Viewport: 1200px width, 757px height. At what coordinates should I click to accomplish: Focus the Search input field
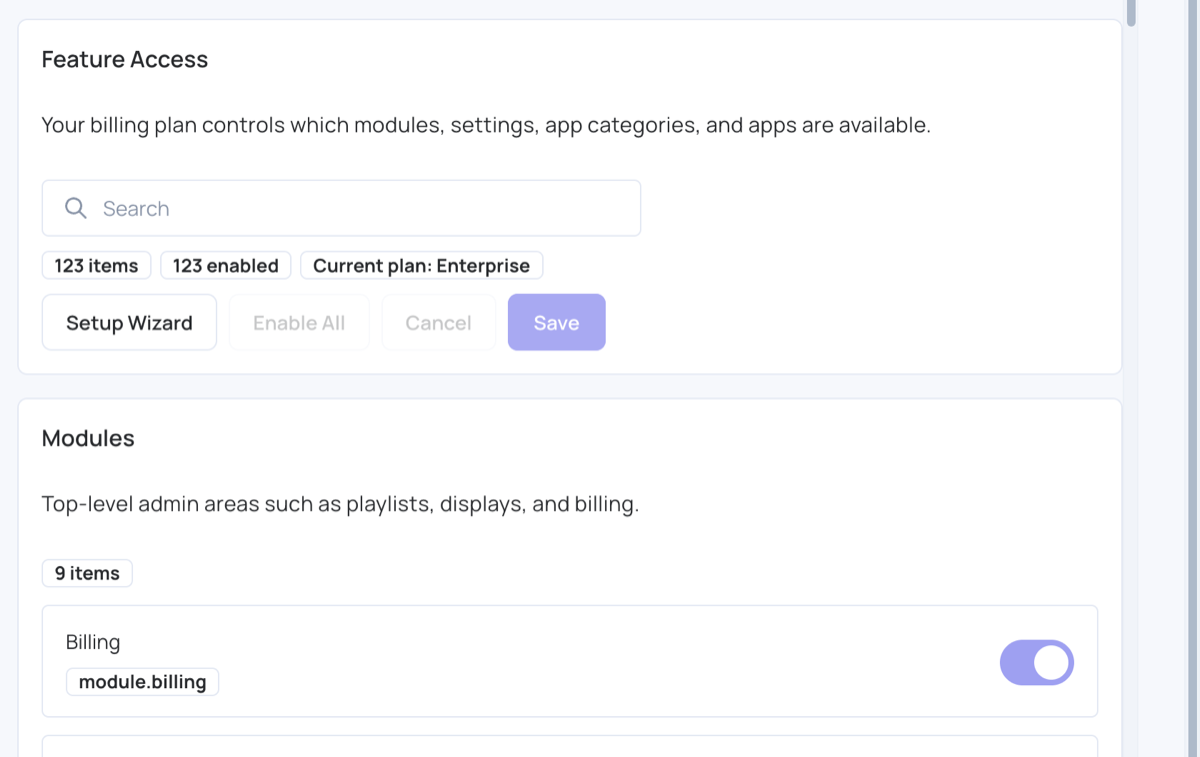341,208
